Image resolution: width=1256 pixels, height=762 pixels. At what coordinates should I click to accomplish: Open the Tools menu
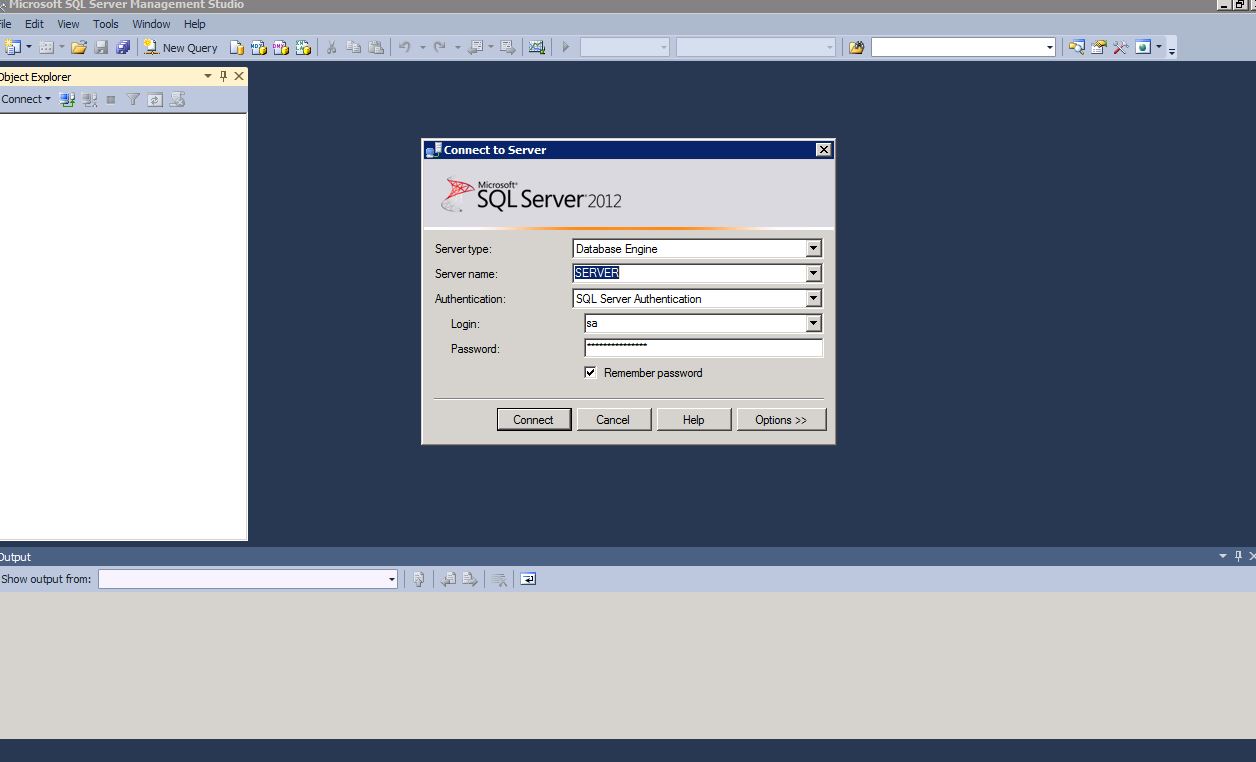click(105, 24)
